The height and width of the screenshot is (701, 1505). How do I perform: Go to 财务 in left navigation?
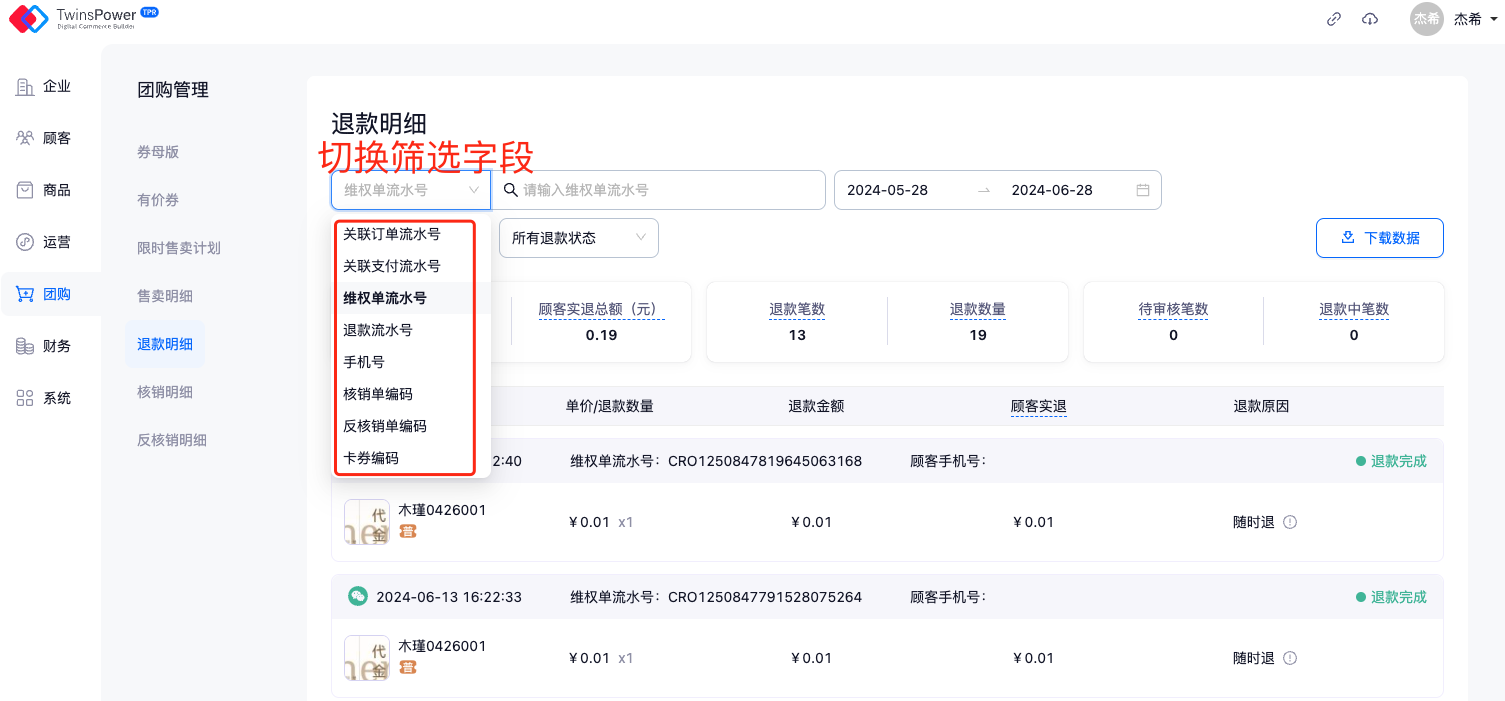pos(56,346)
